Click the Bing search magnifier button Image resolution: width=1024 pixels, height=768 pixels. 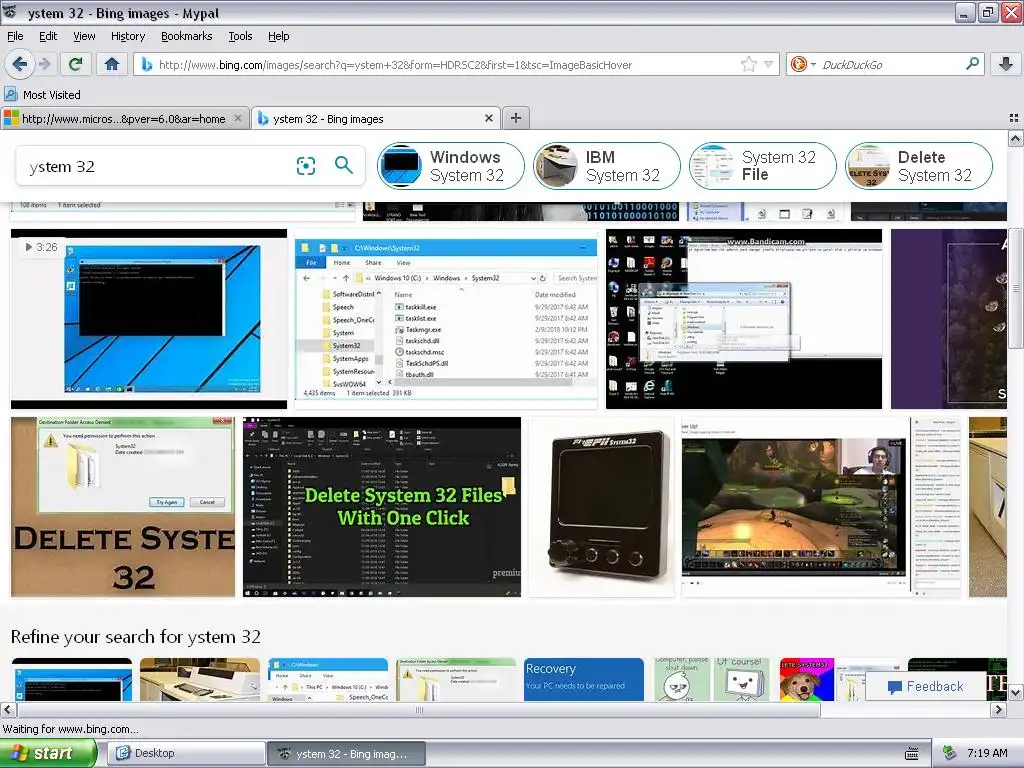(344, 165)
